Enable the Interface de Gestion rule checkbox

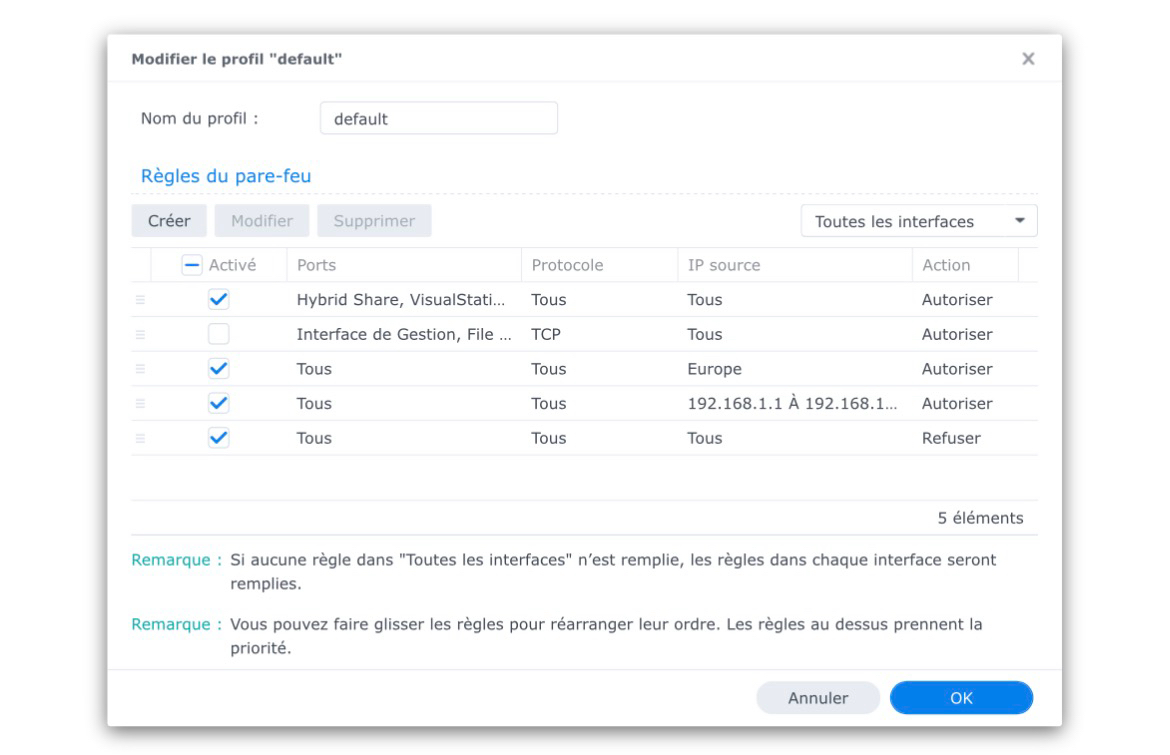(218, 334)
